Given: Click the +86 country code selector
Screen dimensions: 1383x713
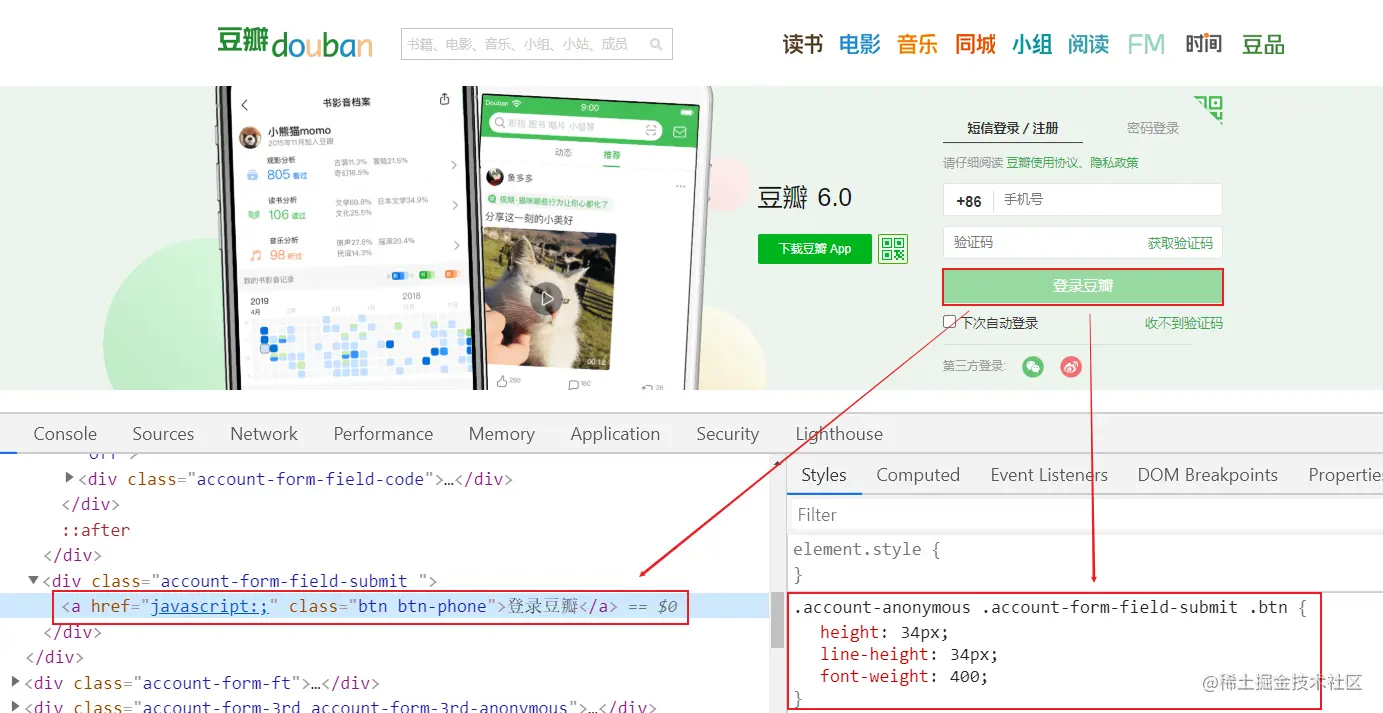Looking at the screenshot, I should click(969, 200).
